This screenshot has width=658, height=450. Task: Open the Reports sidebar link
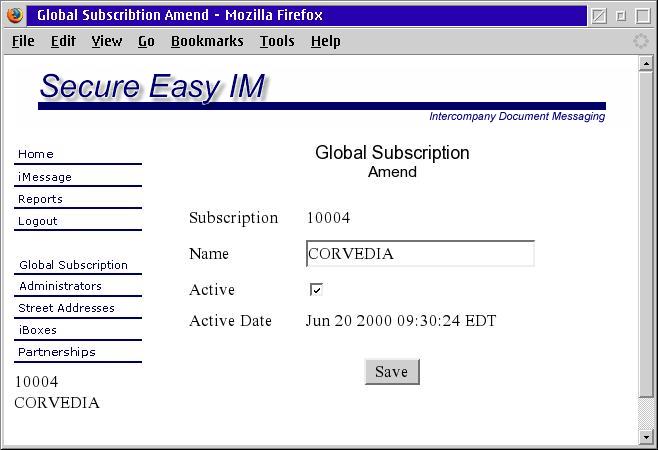40,199
